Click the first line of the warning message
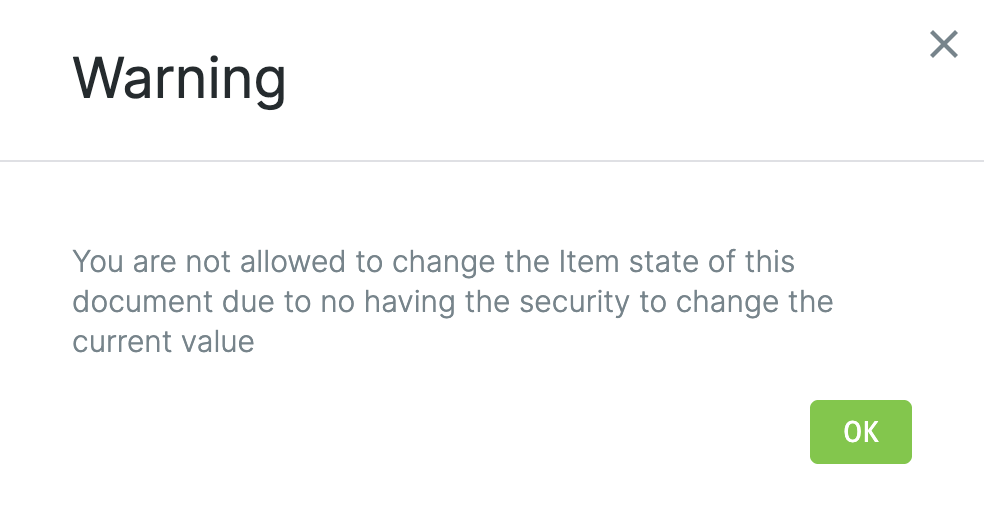Viewport: 984px width, 516px height. coord(433,262)
